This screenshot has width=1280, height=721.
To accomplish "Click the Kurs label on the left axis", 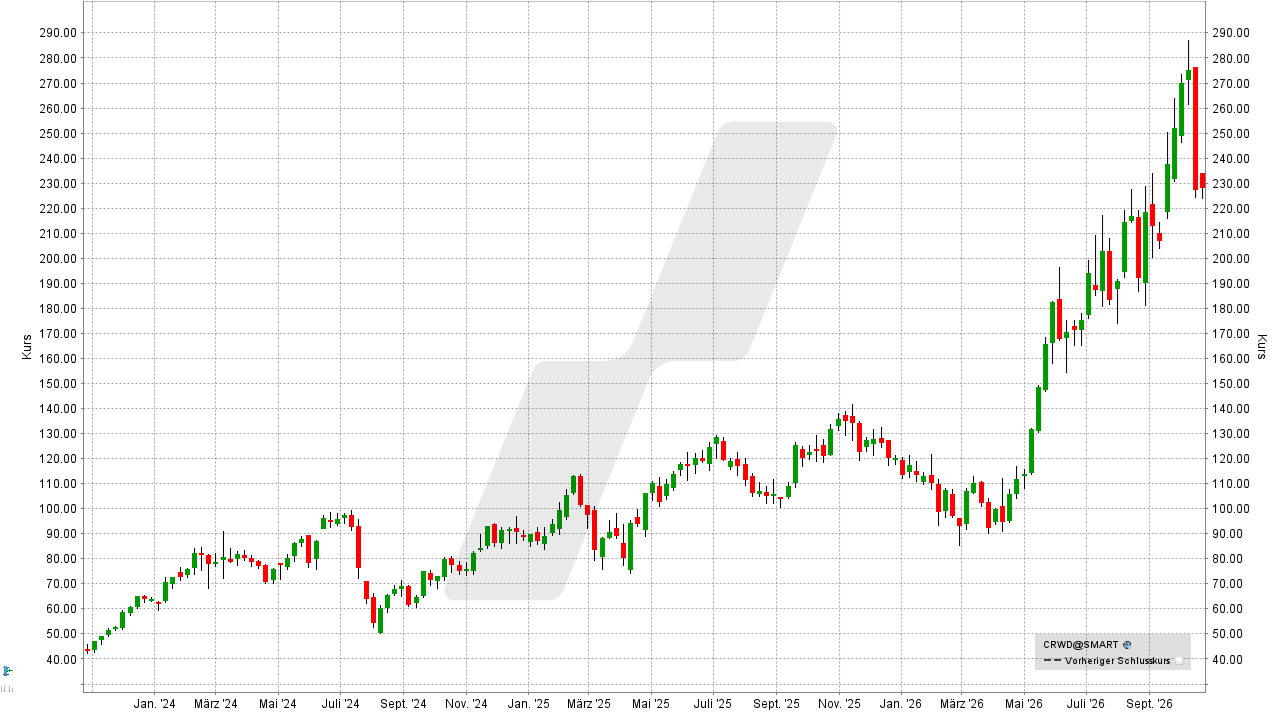I will point(26,347).
